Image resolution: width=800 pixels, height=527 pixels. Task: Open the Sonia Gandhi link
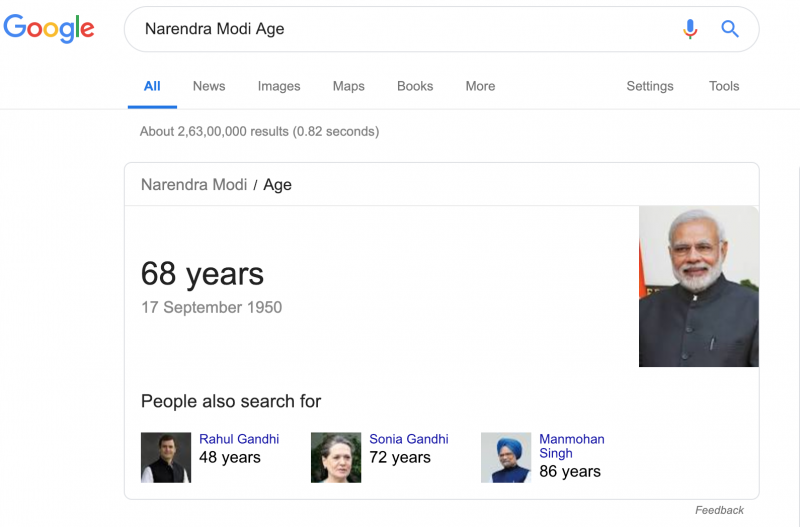tap(409, 439)
